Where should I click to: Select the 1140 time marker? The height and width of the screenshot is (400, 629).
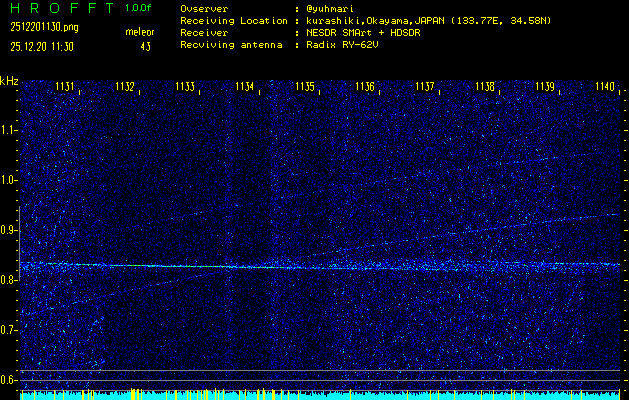pyautogui.click(x=605, y=87)
